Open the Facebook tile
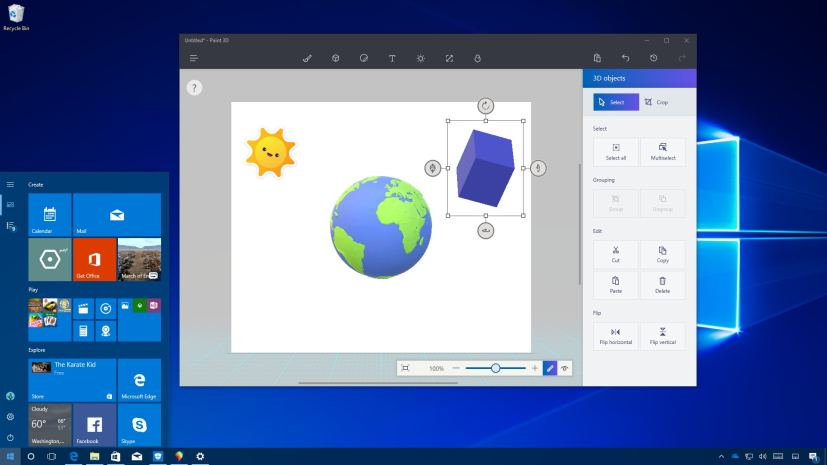827x465 pixels. coord(94,425)
